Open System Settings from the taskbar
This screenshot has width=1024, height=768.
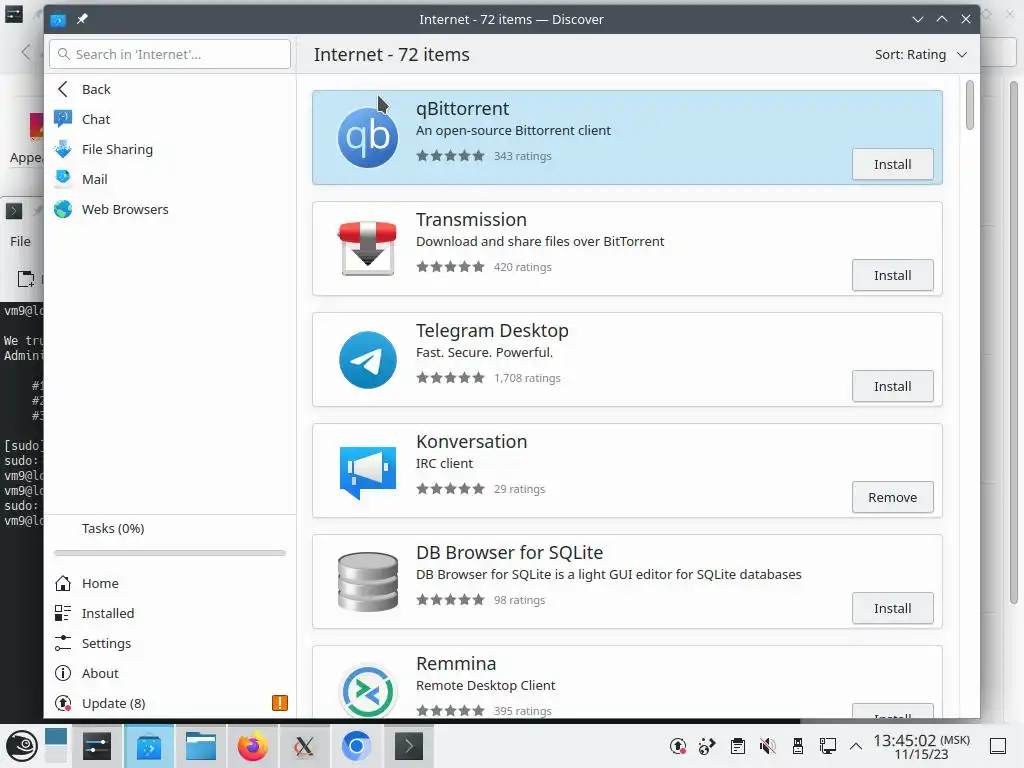tap(97, 746)
